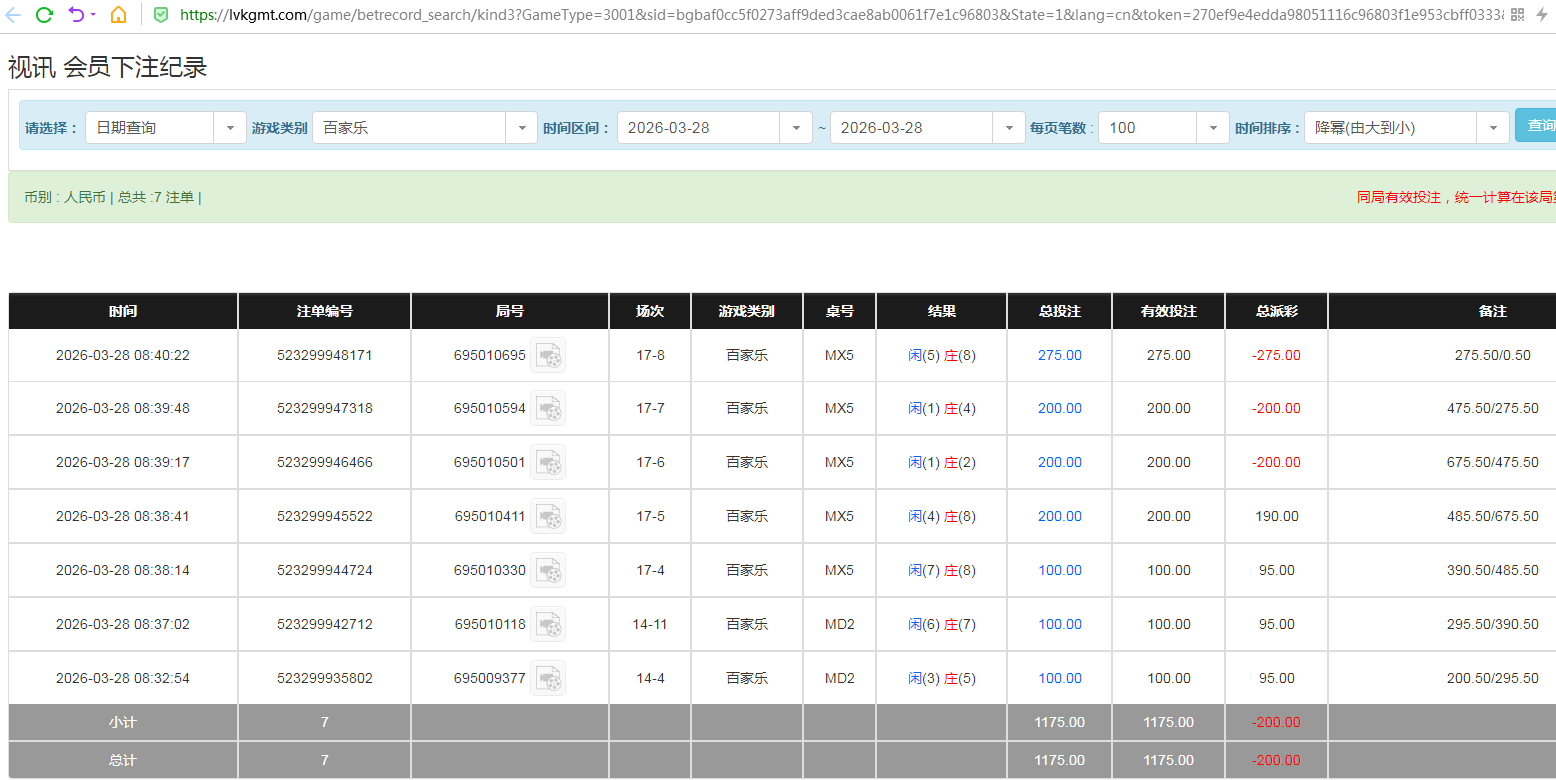Click the 查询 search button

1537,126
